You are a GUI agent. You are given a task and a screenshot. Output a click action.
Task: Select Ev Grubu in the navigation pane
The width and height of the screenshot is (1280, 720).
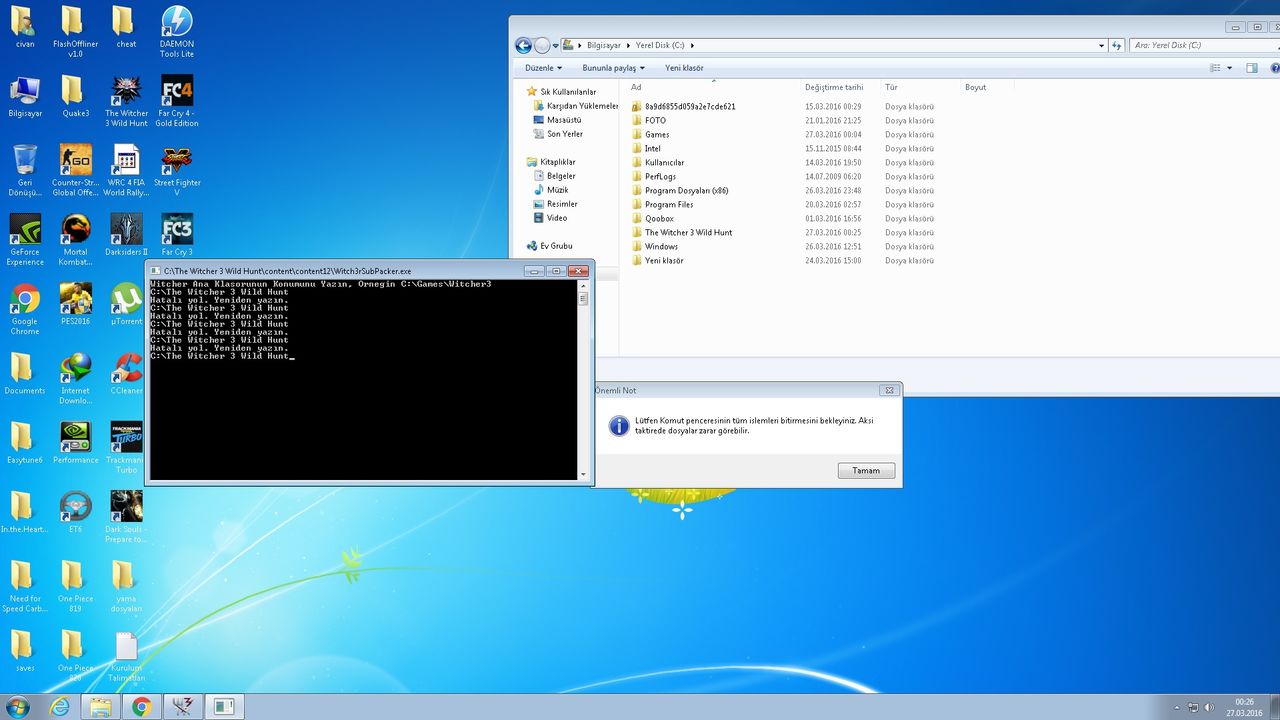pyautogui.click(x=556, y=245)
